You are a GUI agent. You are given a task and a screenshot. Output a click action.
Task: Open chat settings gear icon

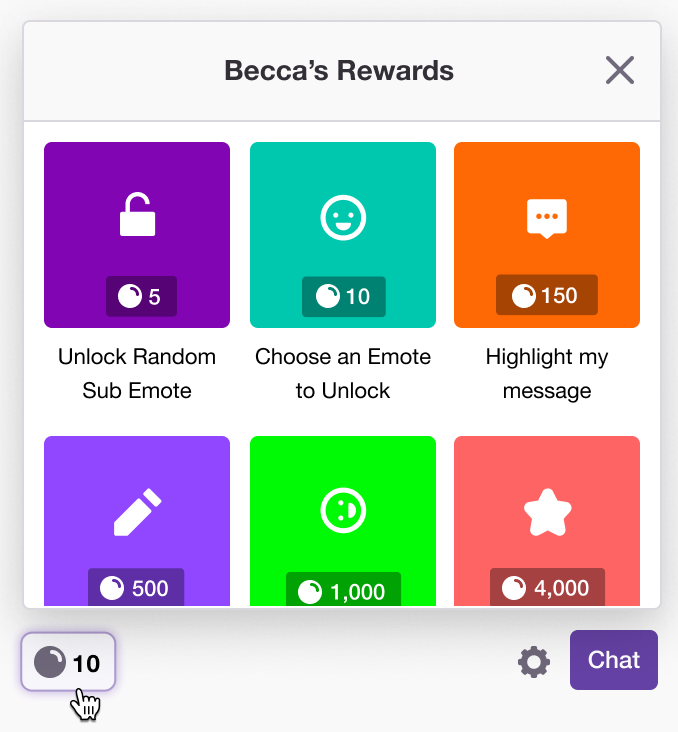pos(534,662)
